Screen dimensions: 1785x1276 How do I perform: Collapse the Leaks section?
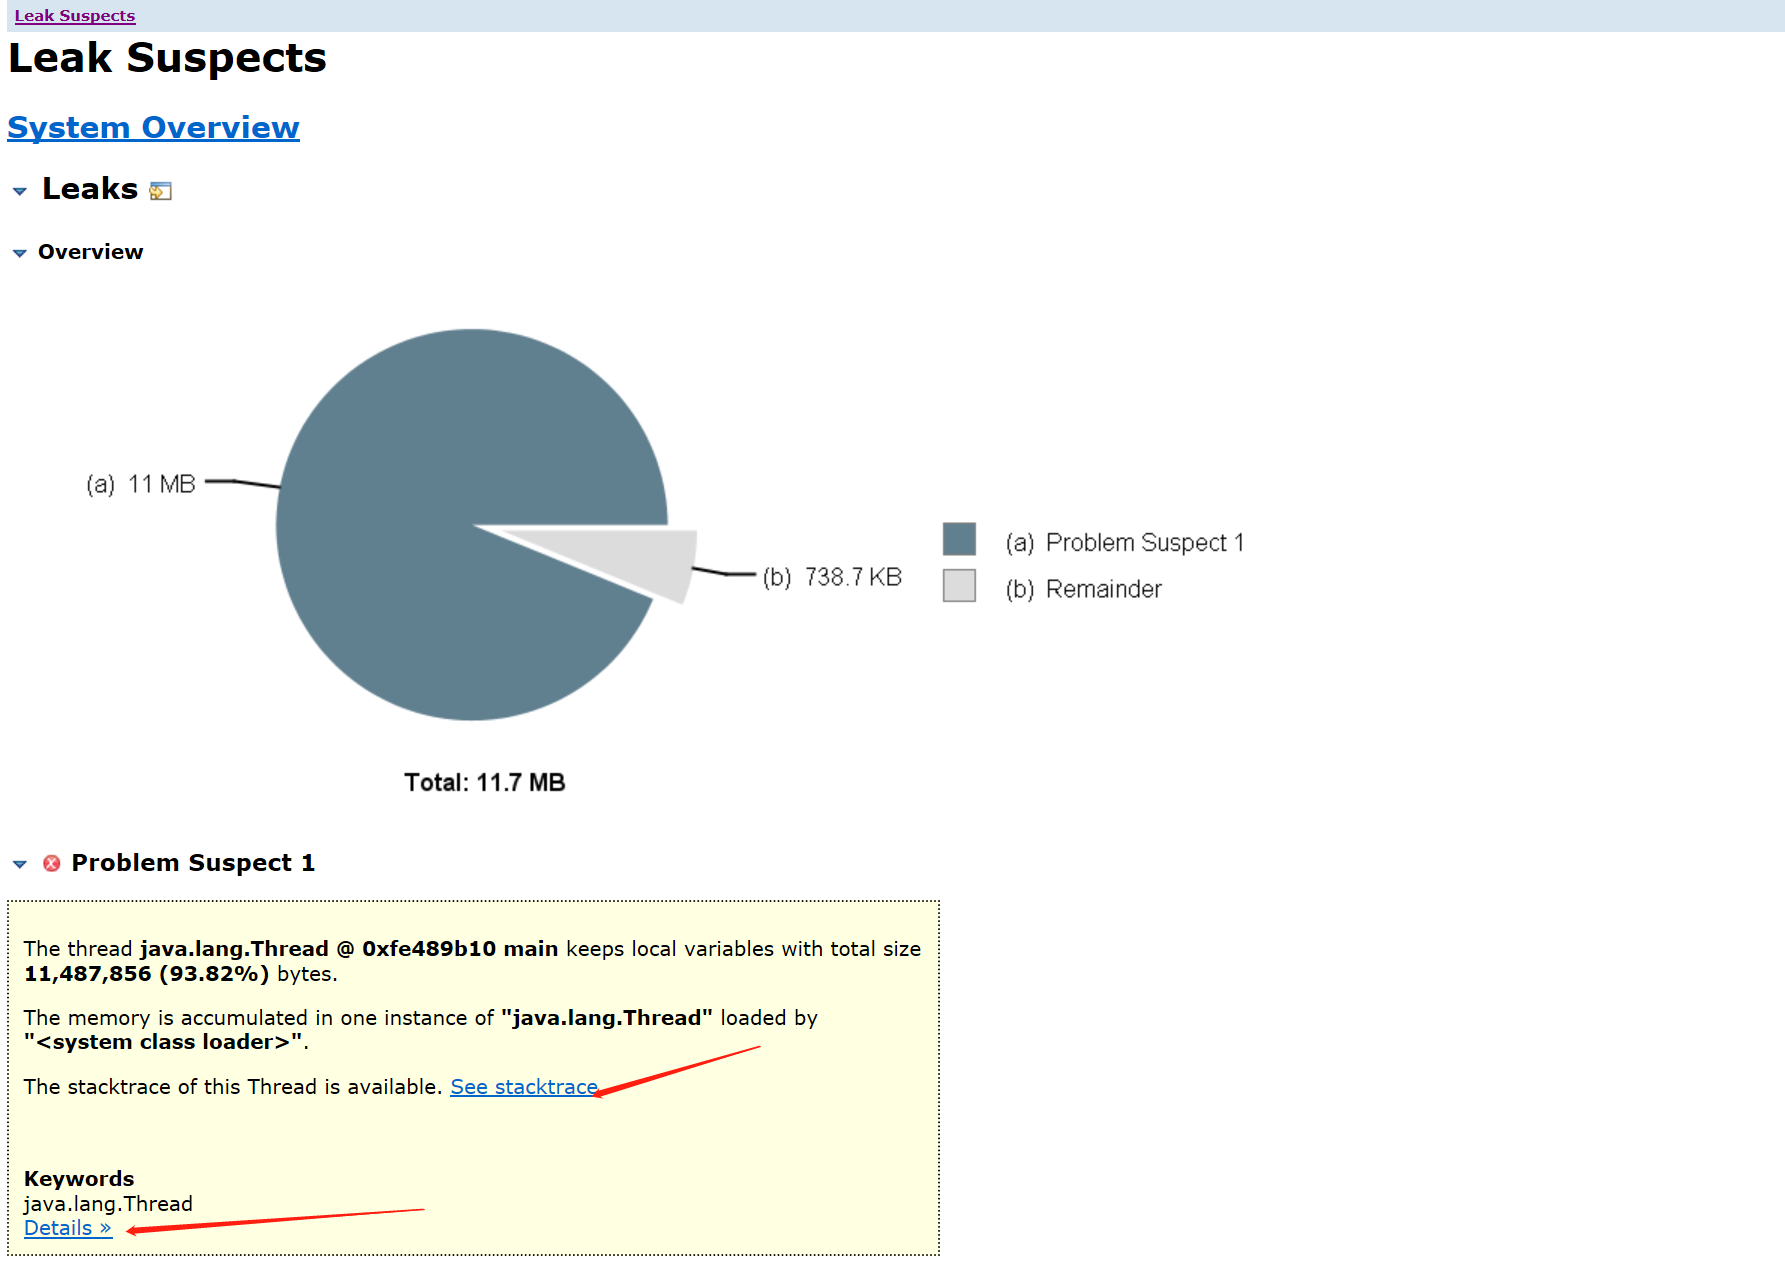(19, 191)
